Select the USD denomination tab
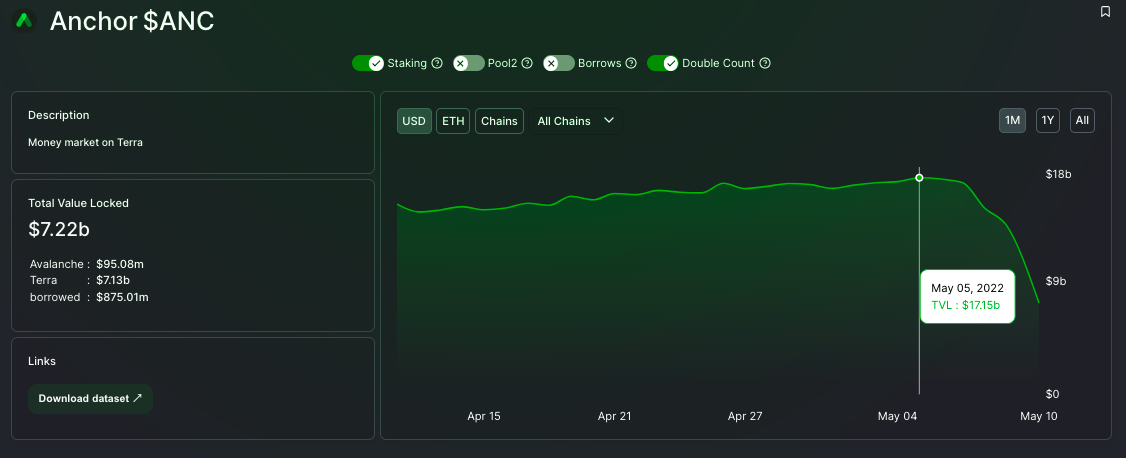The height and width of the screenshot is (458, 1126). pos(414,121)
